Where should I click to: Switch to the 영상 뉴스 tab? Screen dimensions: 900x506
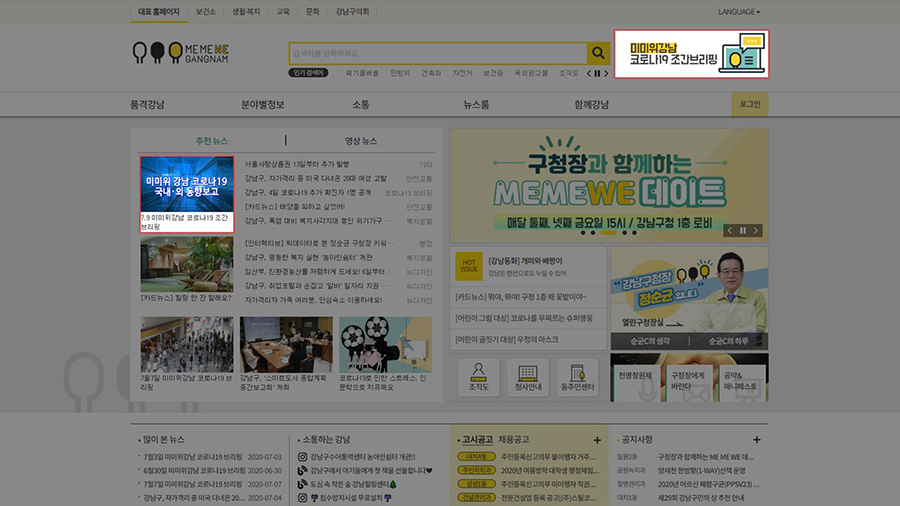coord(361,141)
